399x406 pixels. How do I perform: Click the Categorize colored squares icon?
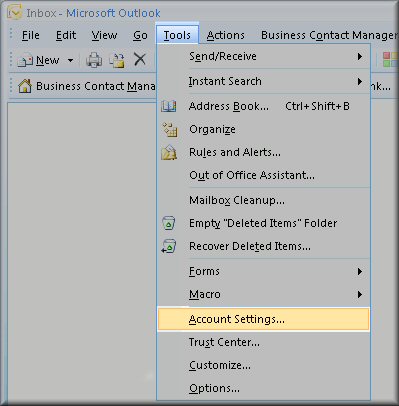[390, 60]
